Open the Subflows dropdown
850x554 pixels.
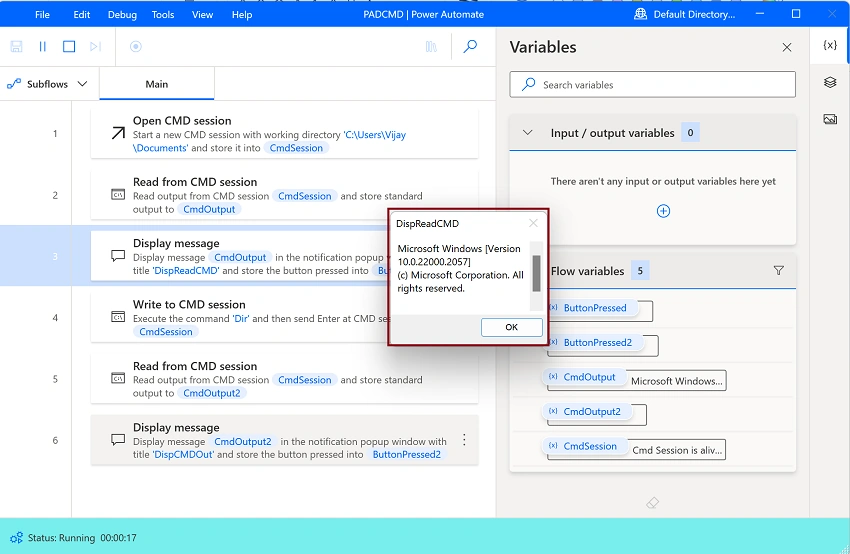pos(47,84)
